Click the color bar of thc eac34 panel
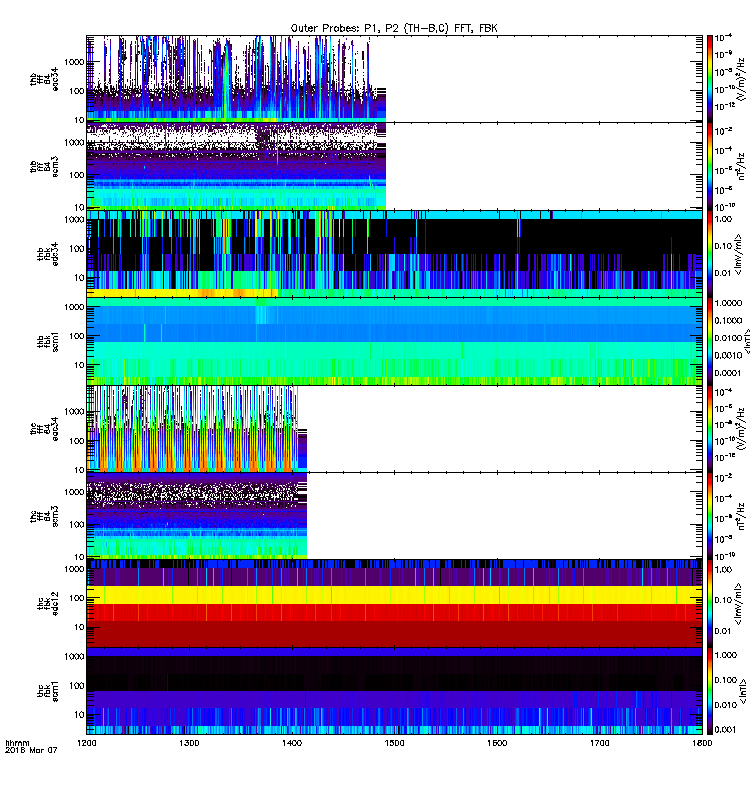750x800 pixels. (710, 429)
